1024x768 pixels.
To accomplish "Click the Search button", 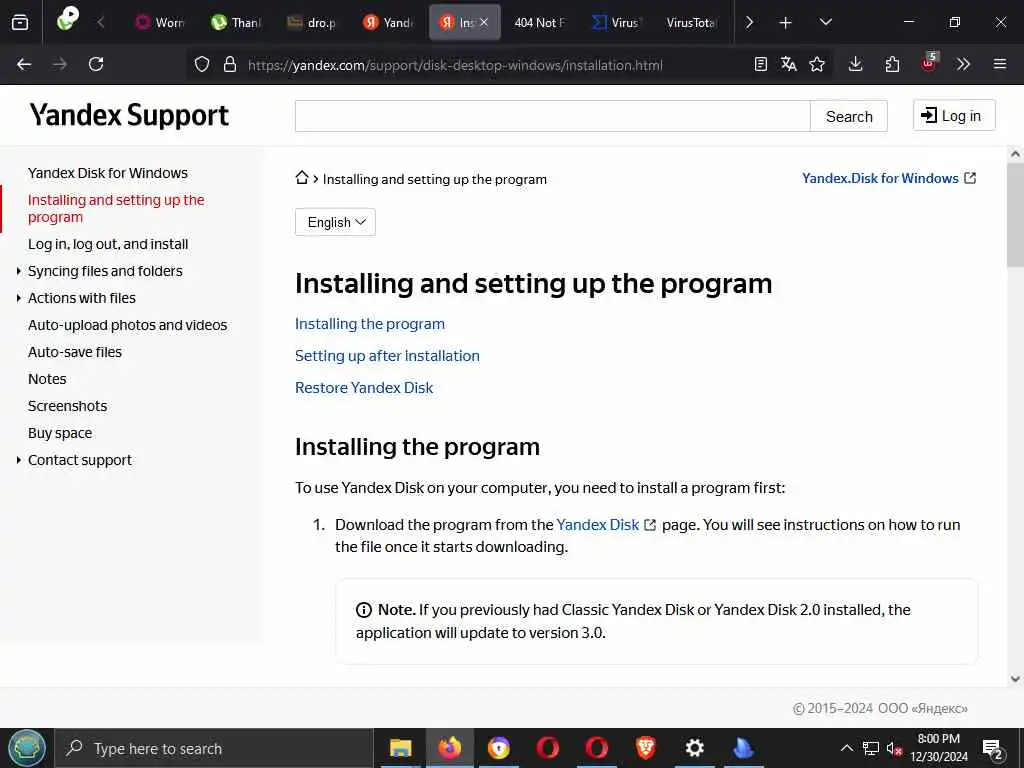I will 848,116.
